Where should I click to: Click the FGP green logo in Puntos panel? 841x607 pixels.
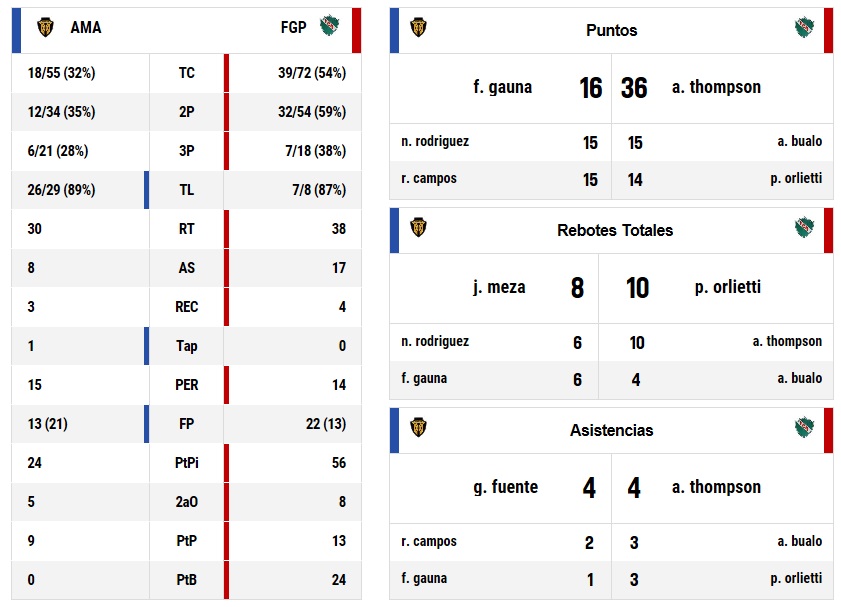(803, 28)
